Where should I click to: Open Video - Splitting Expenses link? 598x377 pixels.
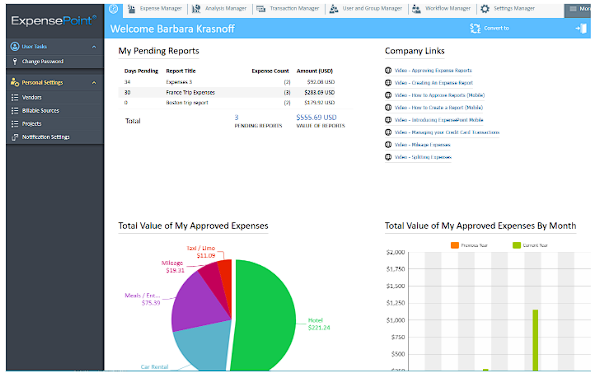(423, 157)
